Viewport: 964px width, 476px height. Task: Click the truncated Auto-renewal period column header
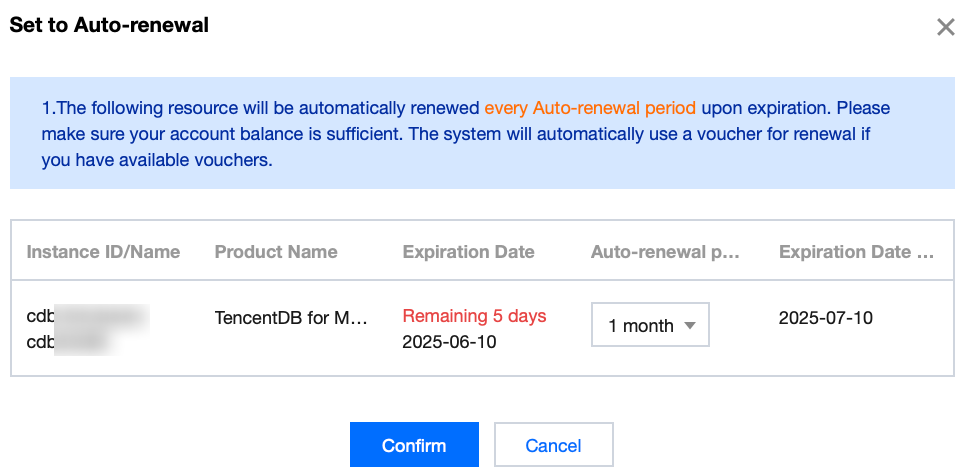coord(665,252)
